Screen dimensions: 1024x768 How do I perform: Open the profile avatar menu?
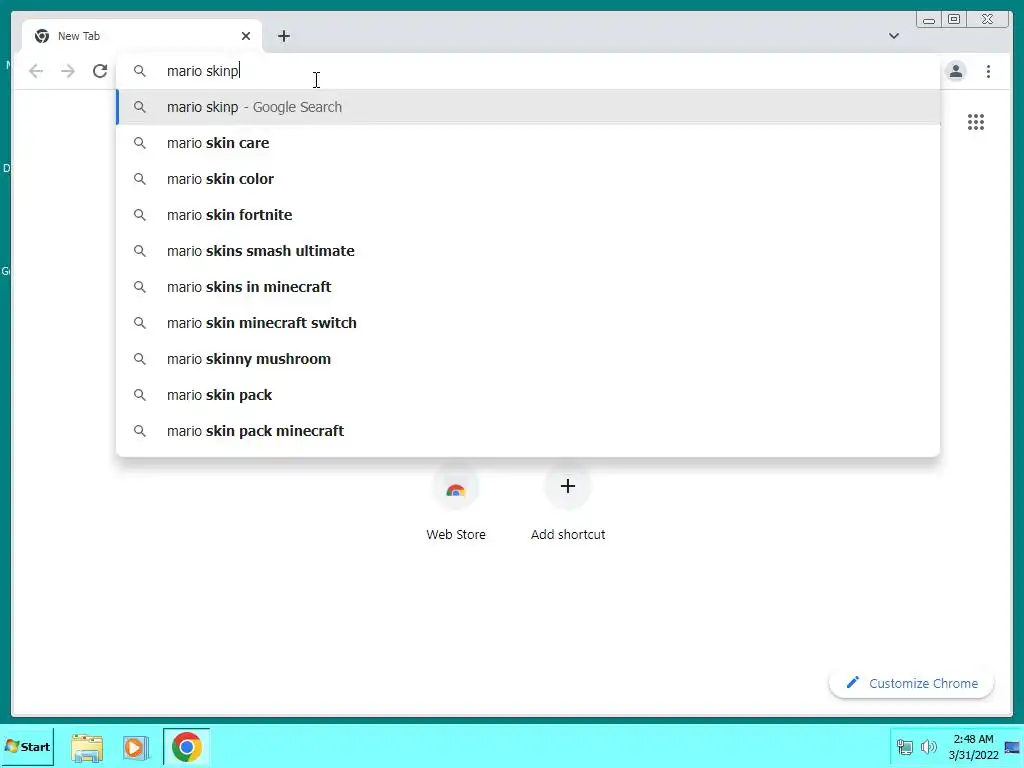(955, 71)
